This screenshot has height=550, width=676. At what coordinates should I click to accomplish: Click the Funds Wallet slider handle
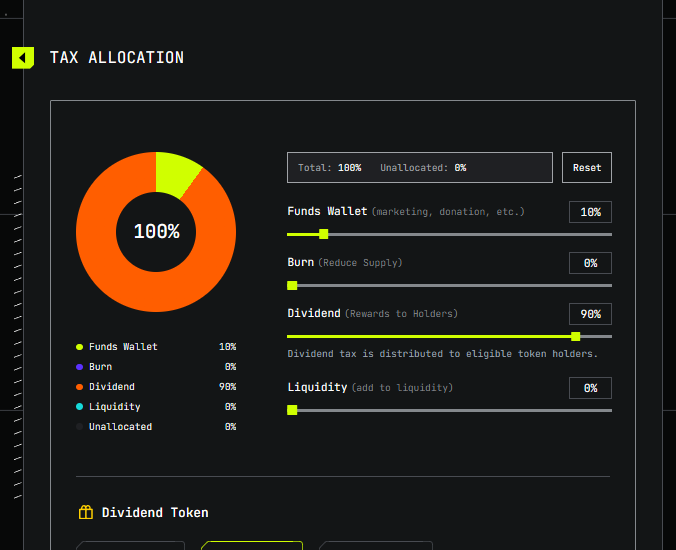pyautogui.click(x=324, y=234)
